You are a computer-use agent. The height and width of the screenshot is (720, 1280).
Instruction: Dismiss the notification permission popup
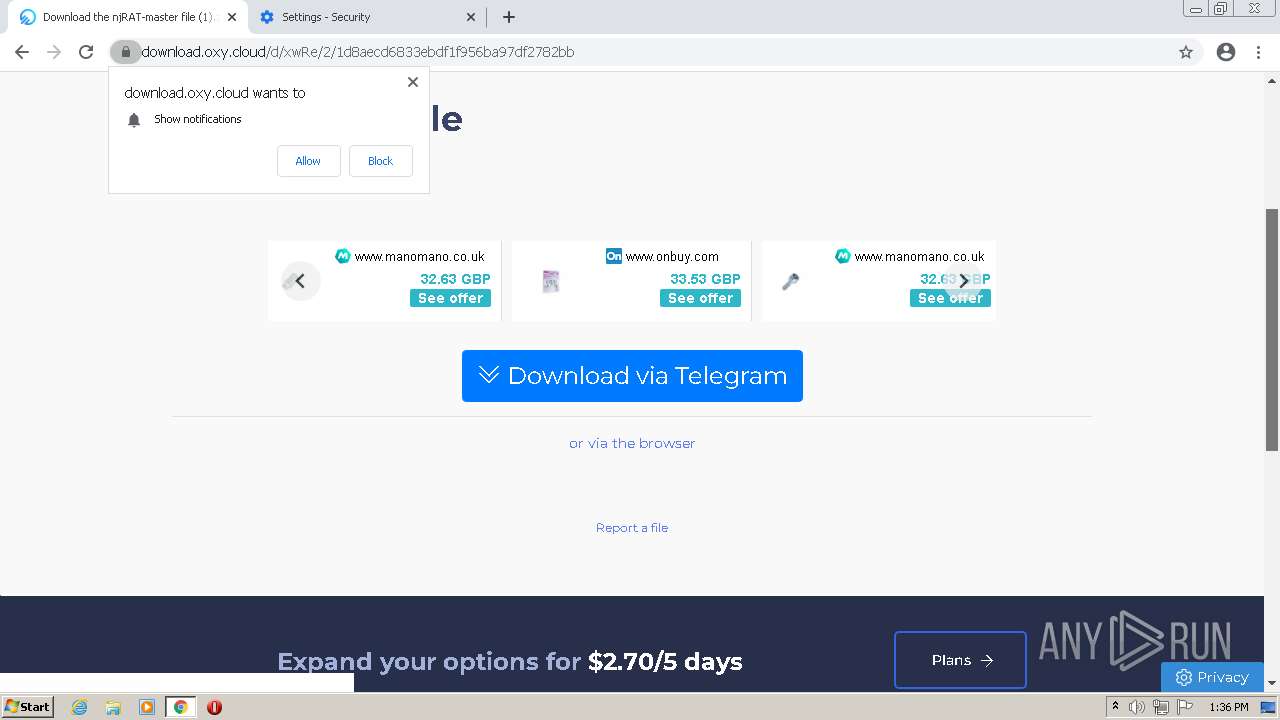pyautogui.click(x=413, y=82)
